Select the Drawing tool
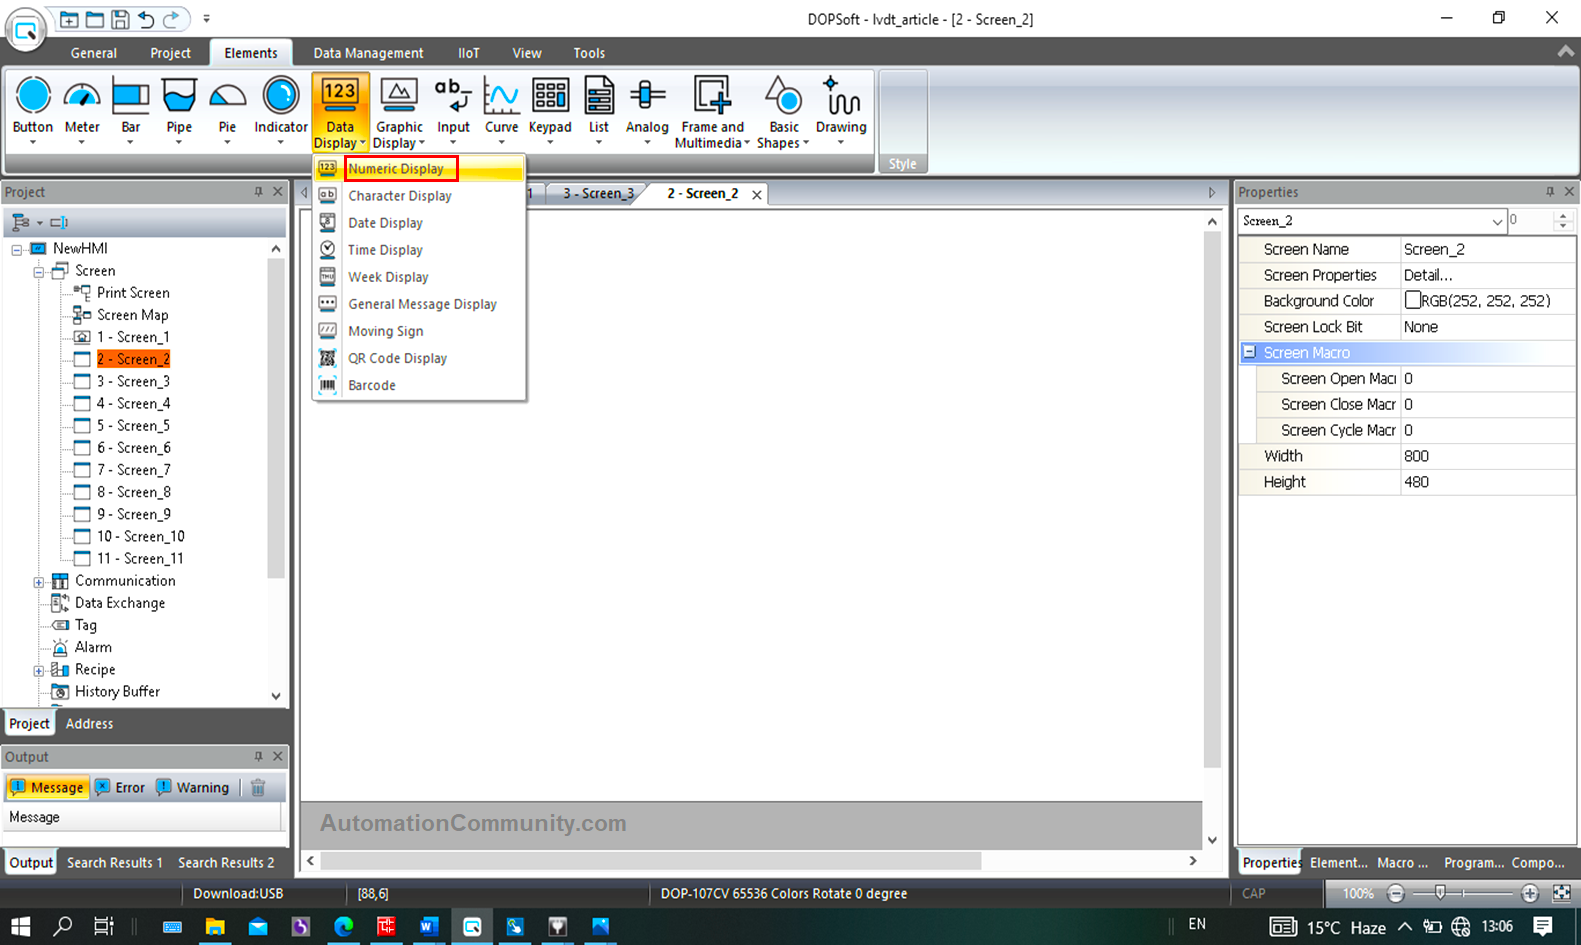This screenshot has height=945, width=1581. [841, 111]
